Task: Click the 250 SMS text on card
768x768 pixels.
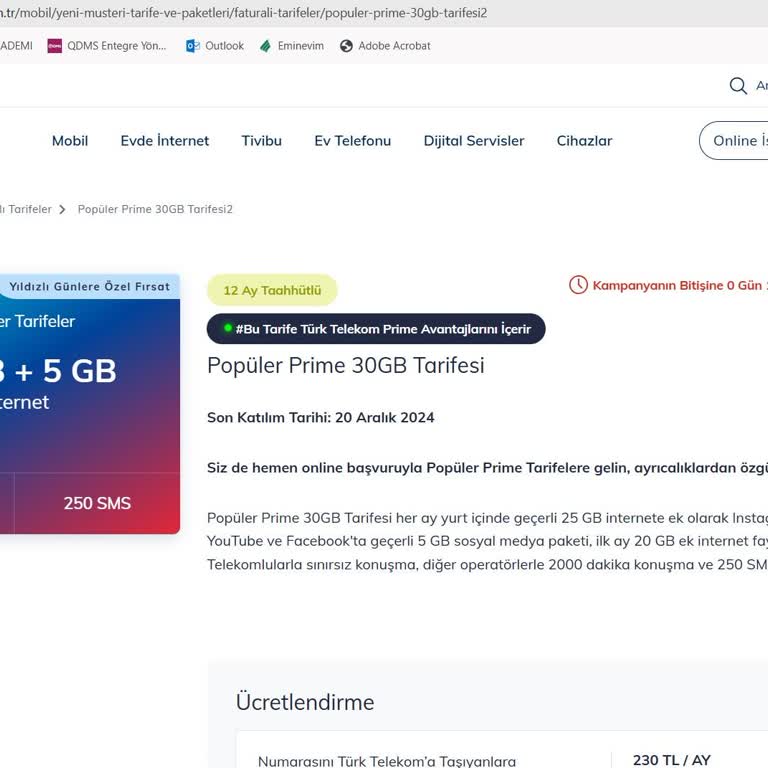Action: coord(97,504)
